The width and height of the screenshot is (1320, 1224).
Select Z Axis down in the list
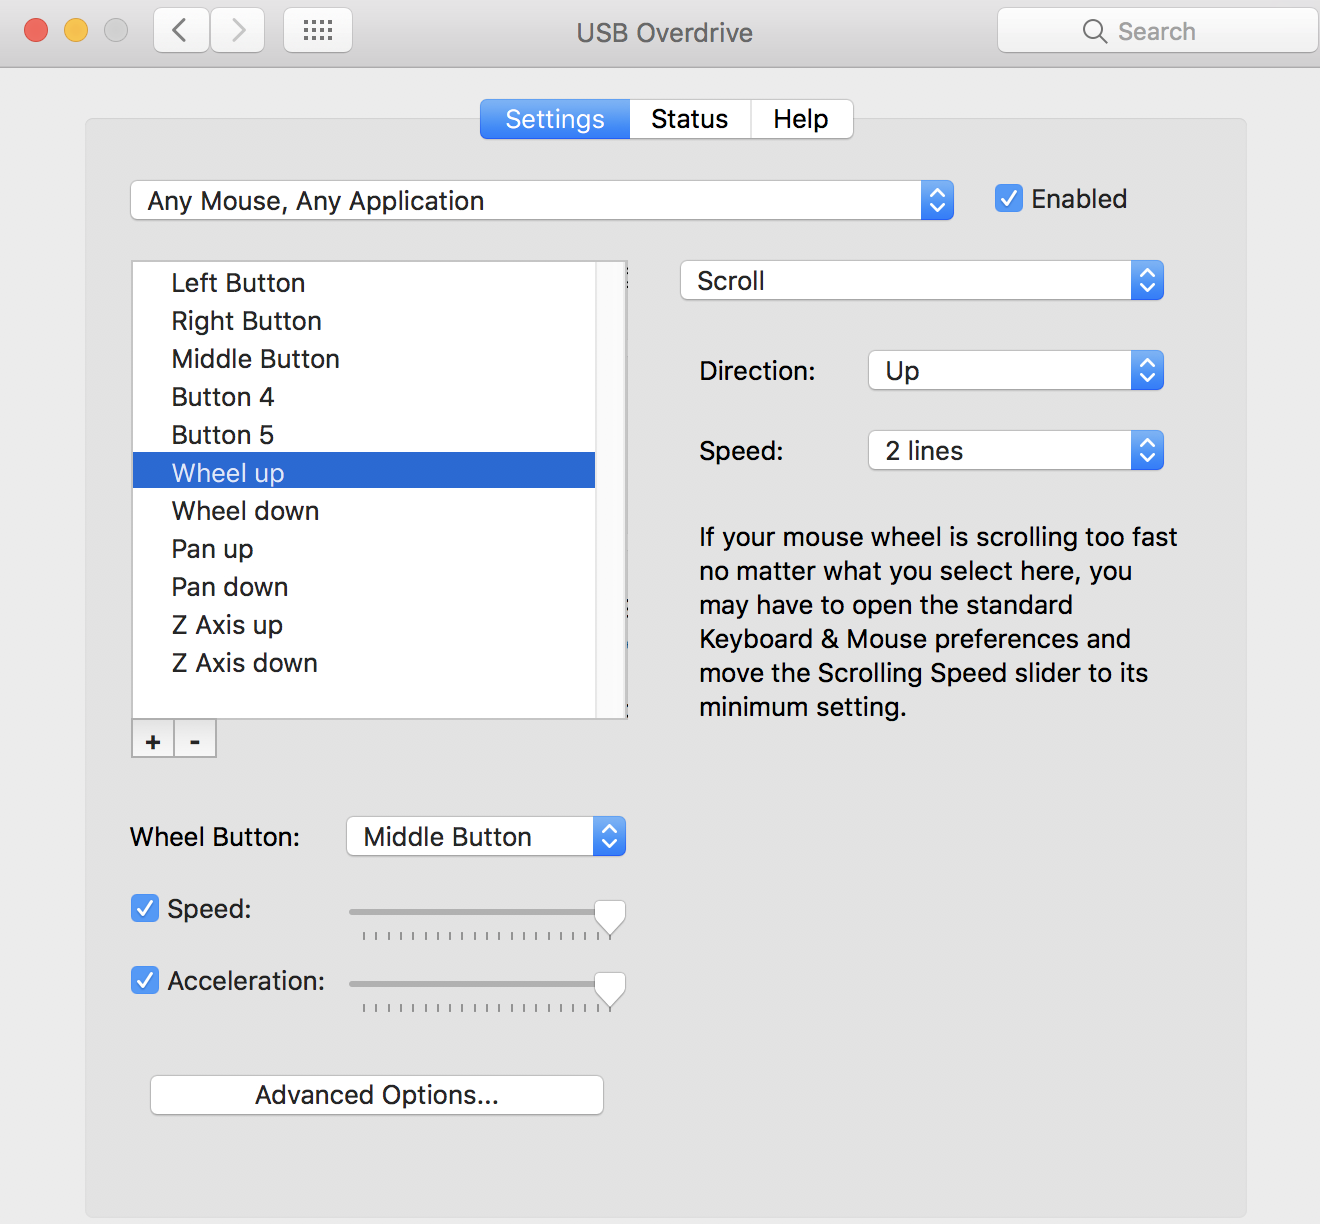click(x=364, y=663)
